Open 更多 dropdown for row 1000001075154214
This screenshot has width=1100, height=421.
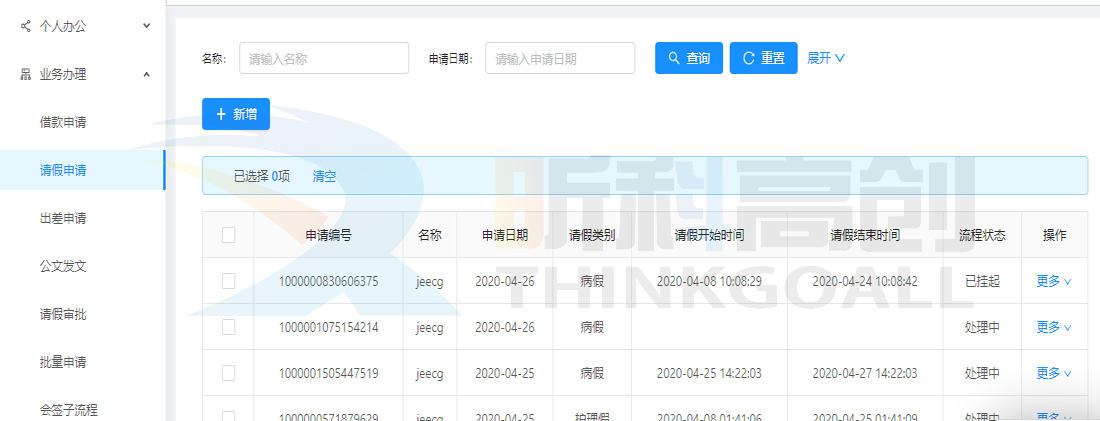pyautogui.click(x=1054, y=328)
